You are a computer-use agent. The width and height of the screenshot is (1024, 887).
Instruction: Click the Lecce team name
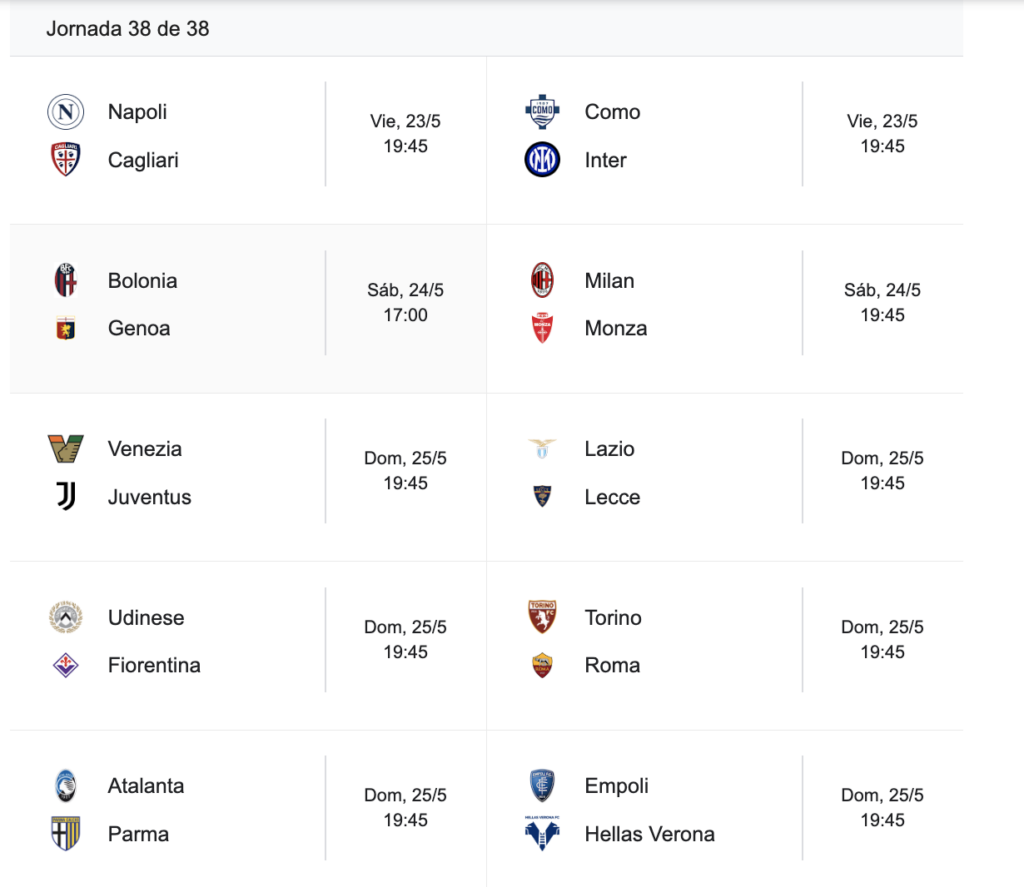point(612,497)
